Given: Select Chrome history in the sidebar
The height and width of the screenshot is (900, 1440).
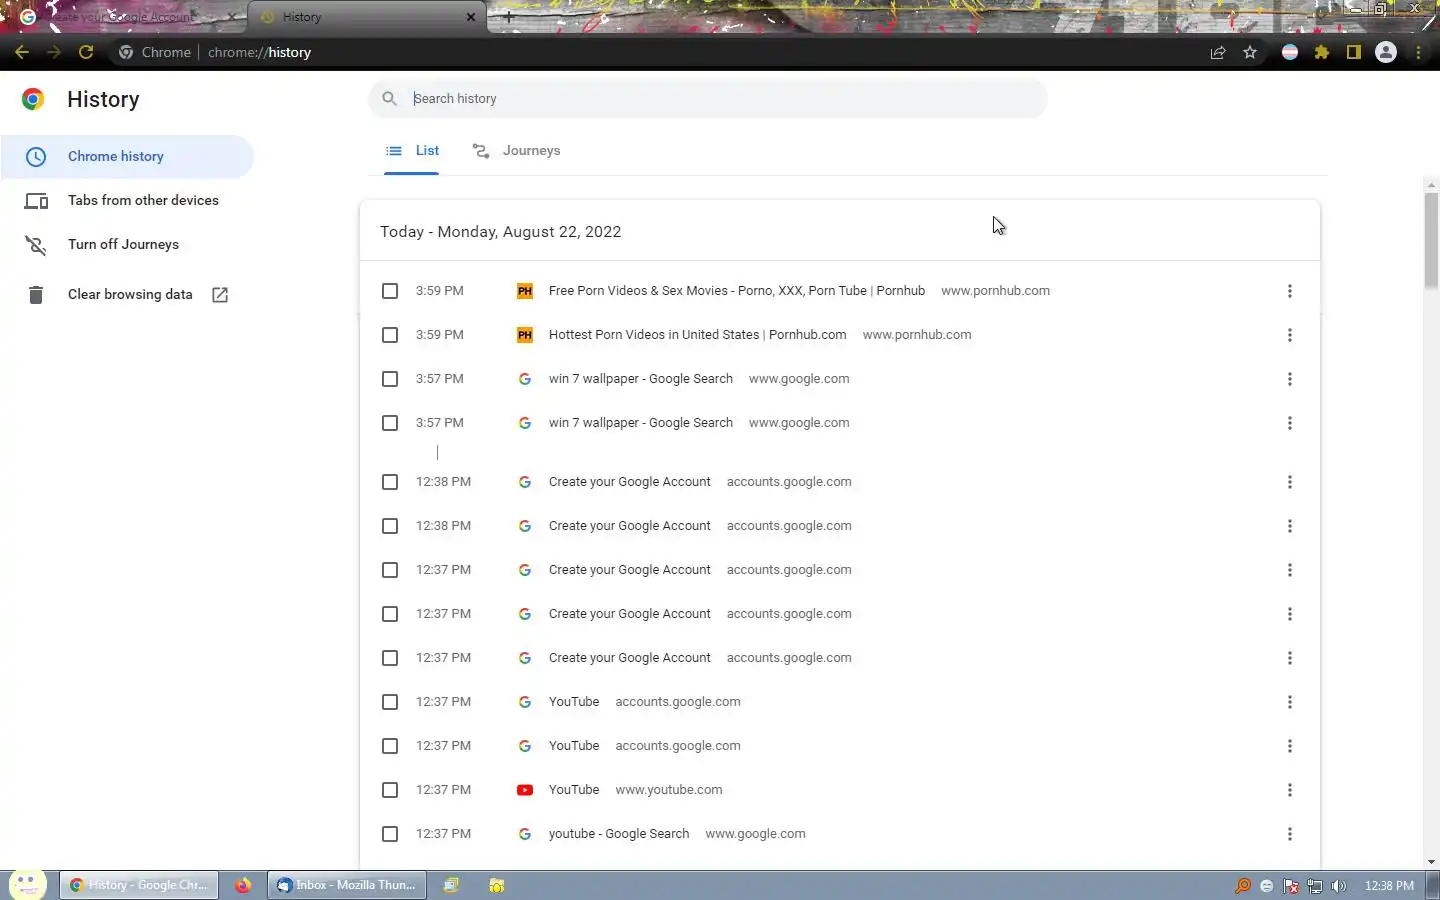Looking at the screenshot, I should click(x=128, y=157).
